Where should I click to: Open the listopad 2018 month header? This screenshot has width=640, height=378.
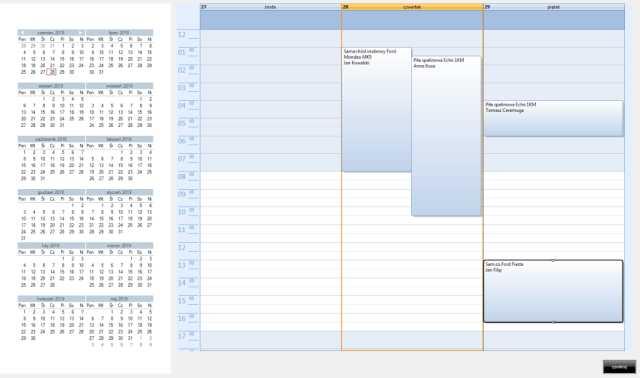click(x=119, y=139)
